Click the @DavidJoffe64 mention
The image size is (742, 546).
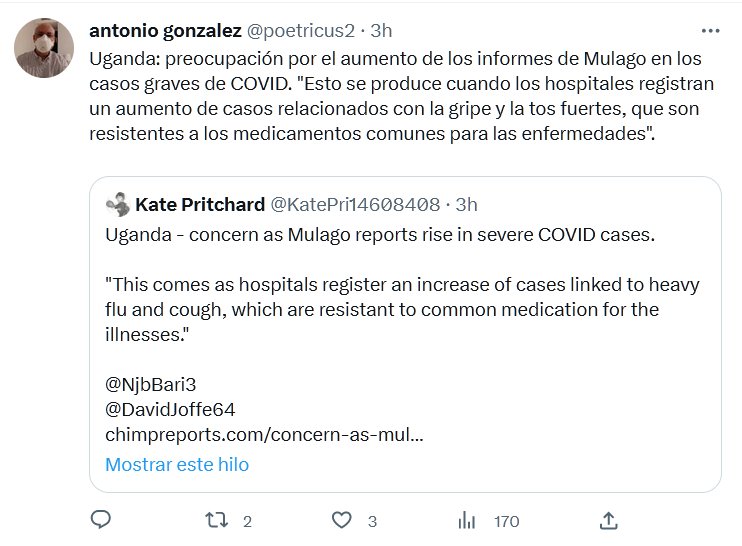coord(170,409)
